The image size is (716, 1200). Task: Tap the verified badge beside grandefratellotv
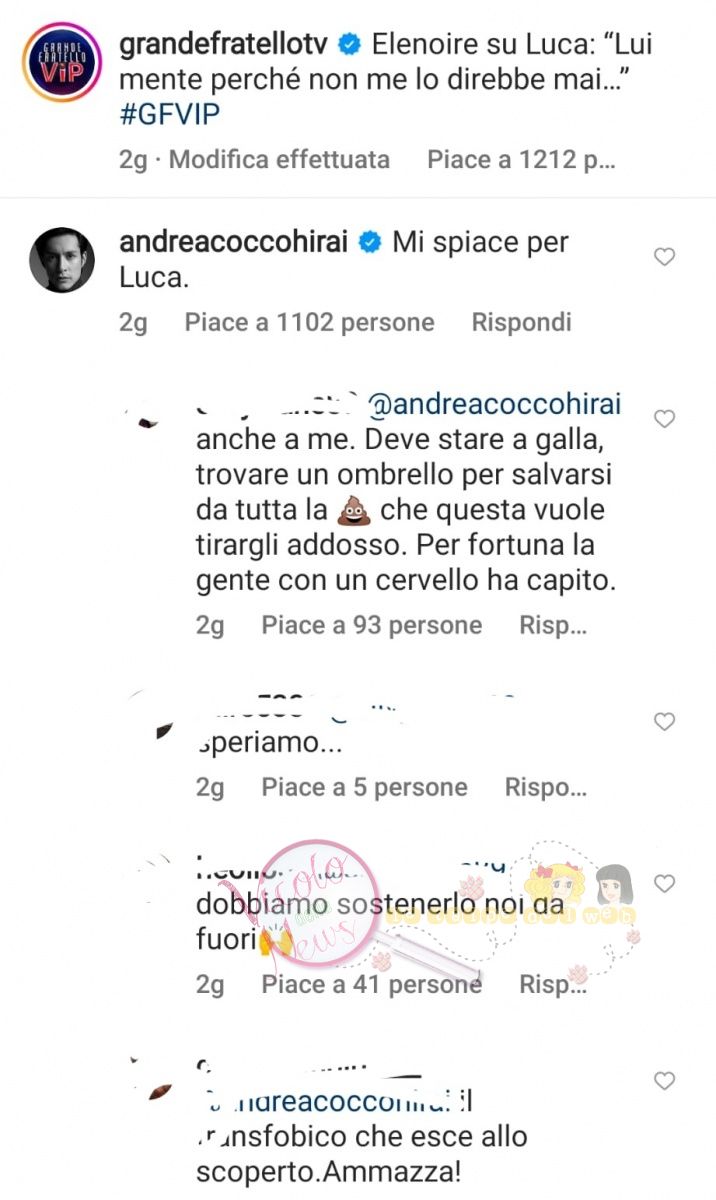349,44
